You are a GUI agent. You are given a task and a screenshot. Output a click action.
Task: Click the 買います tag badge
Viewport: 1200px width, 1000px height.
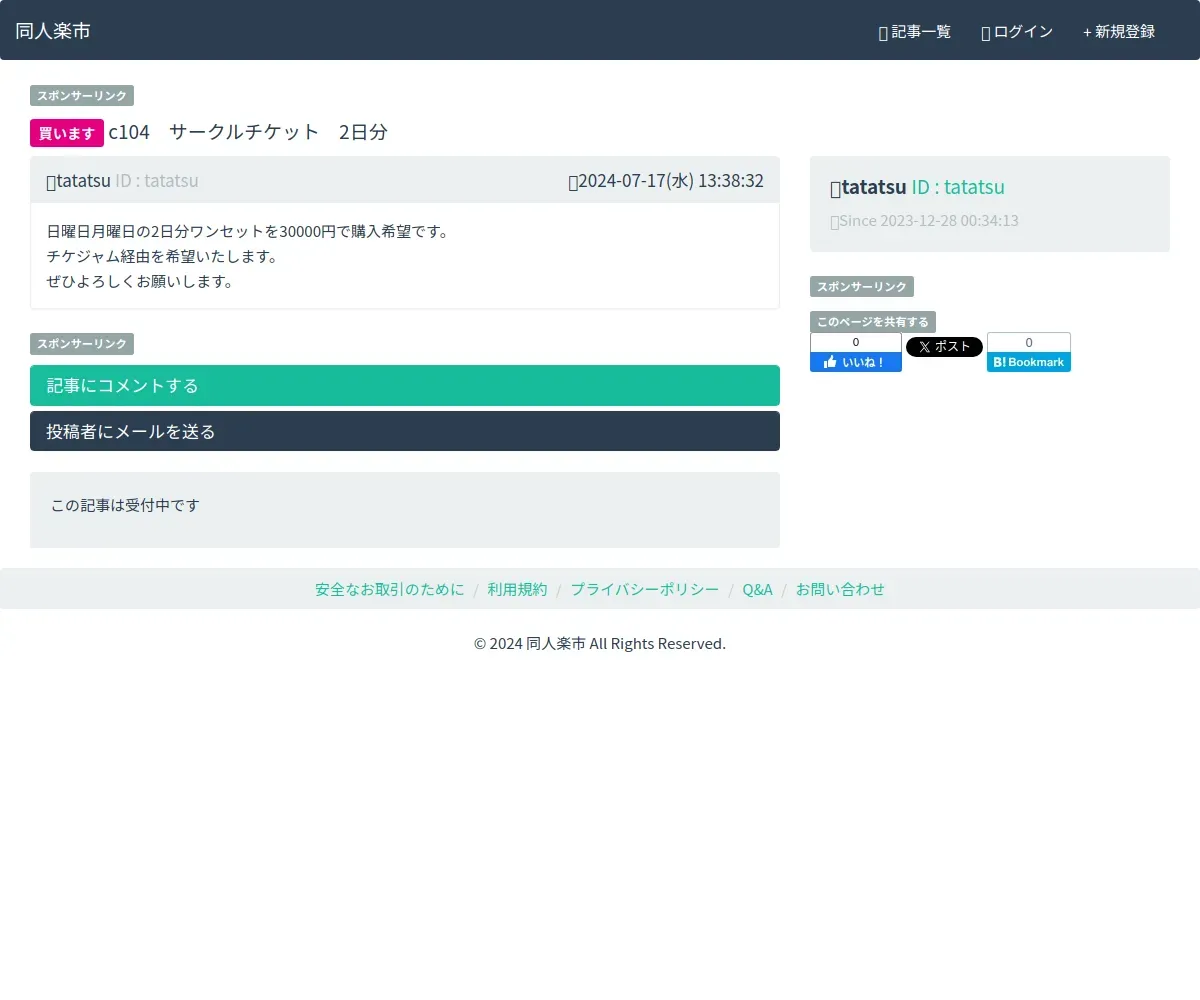(x=67, y=133)
